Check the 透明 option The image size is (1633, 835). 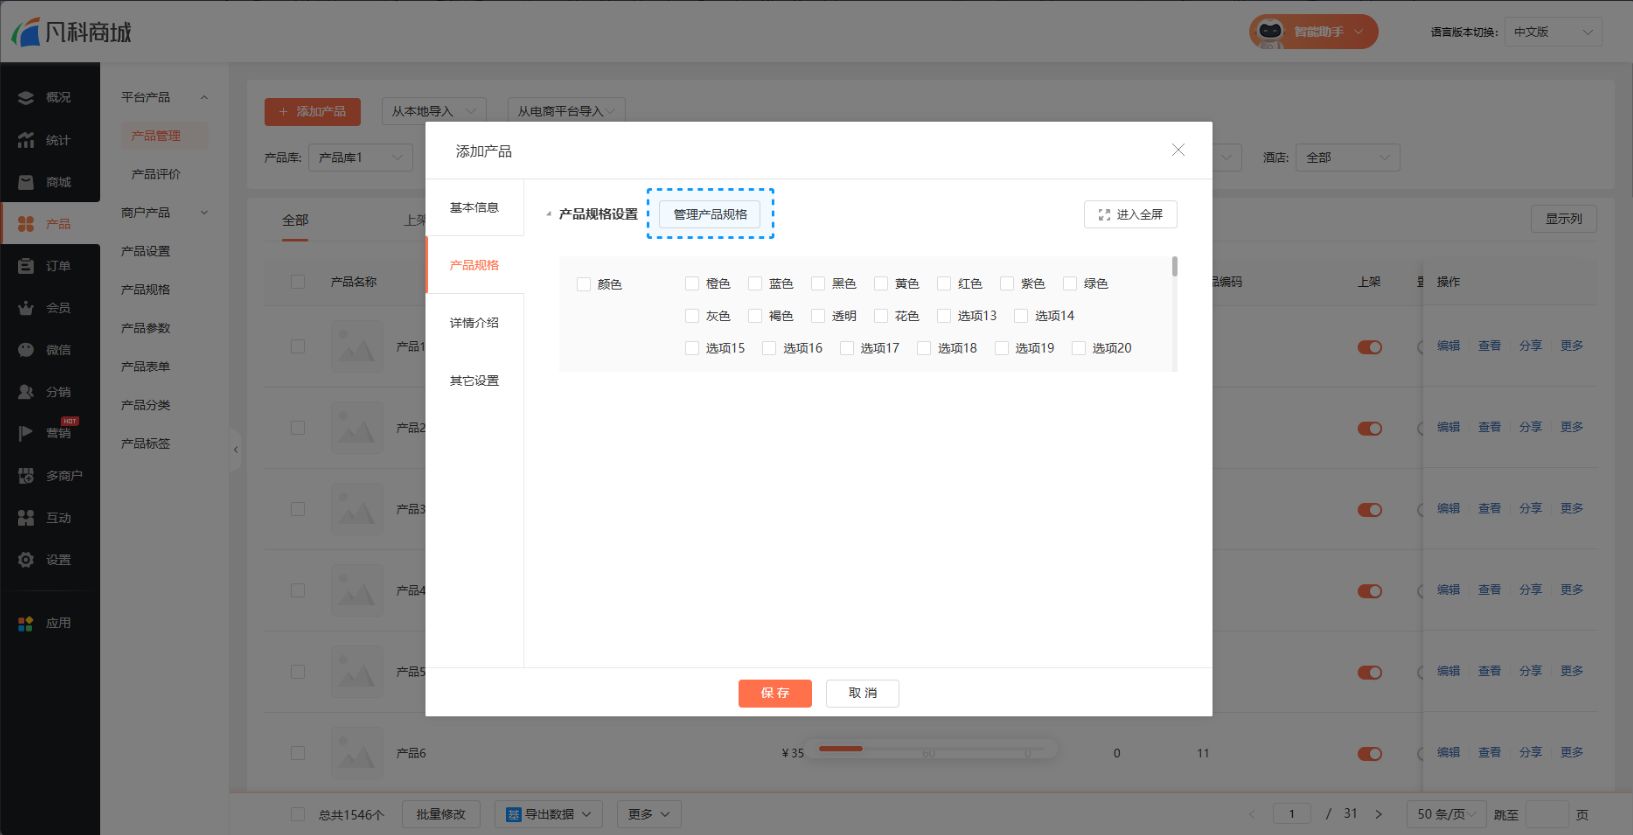click(x=818, y=315)
